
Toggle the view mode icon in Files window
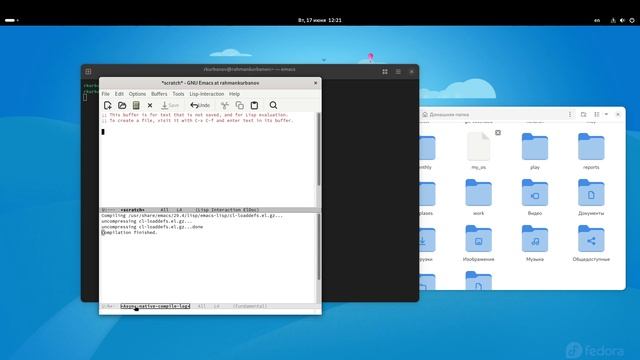coord(597,115)
